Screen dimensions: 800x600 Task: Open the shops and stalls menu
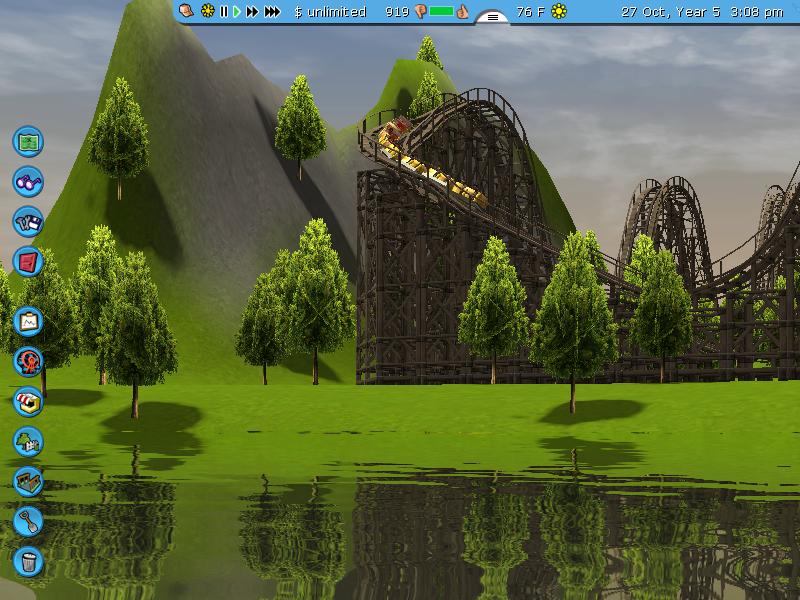pos(28,402)
